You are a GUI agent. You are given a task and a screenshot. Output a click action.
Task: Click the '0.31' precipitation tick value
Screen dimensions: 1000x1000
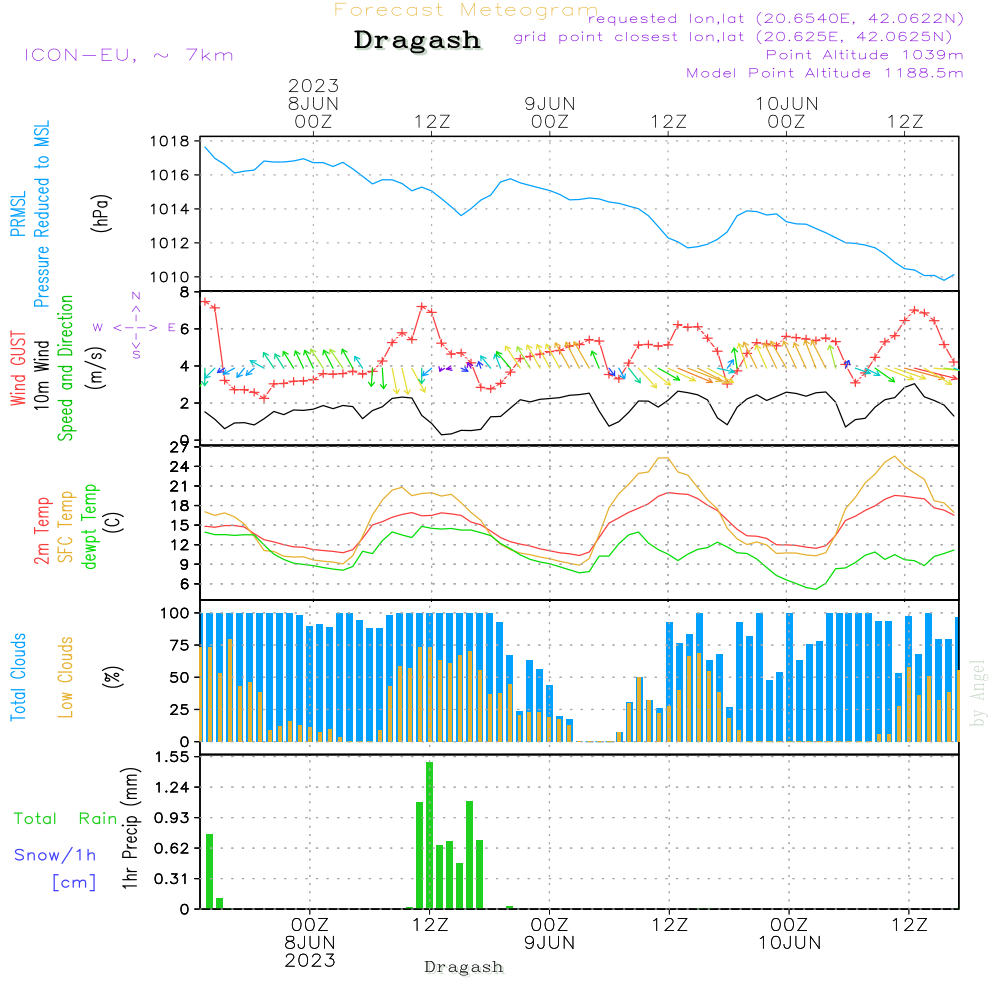(172, 879)
